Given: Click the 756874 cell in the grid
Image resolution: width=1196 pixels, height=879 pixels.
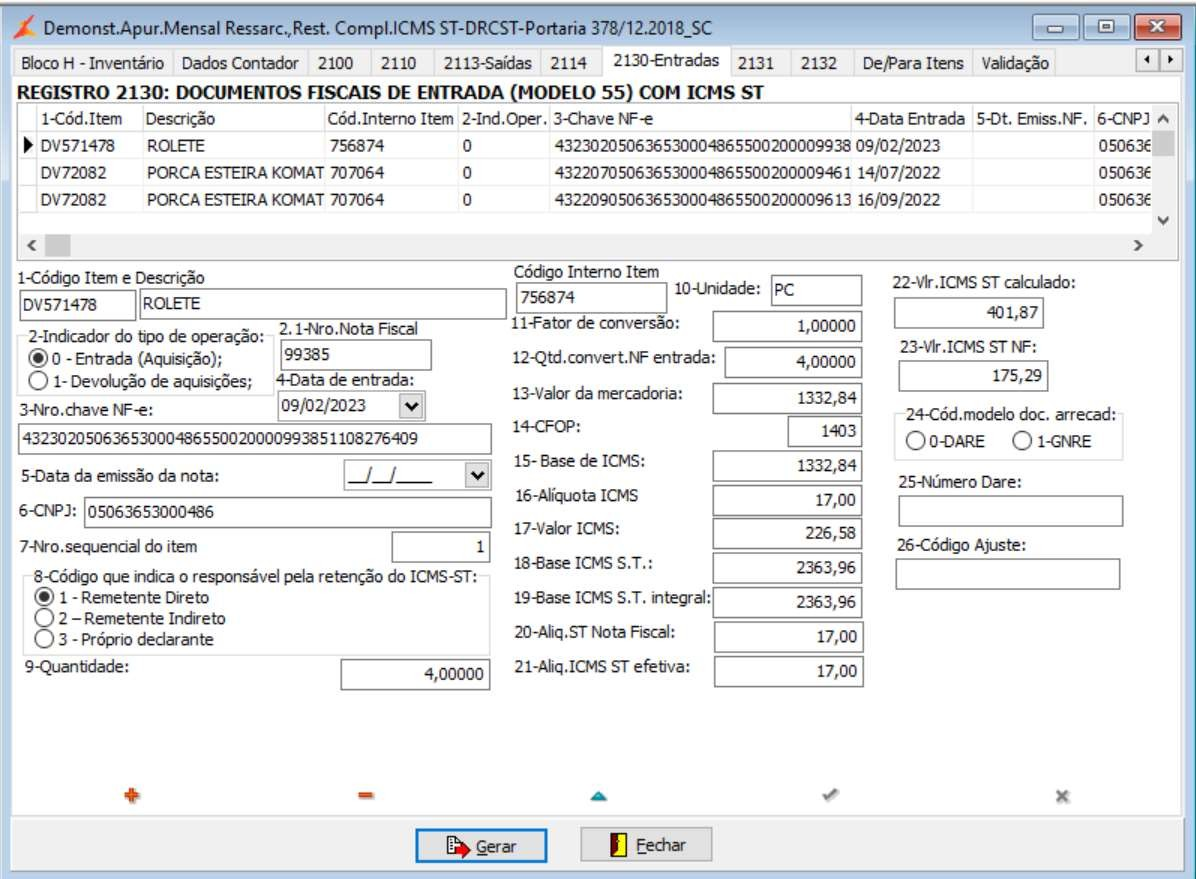Looking at the screenshot, I should click(391, 146).
